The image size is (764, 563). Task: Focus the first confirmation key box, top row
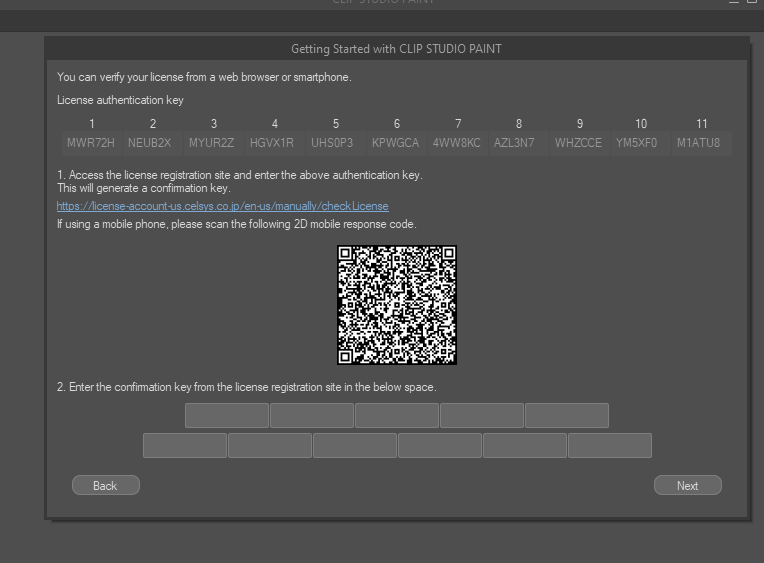(x=227, y=415)
